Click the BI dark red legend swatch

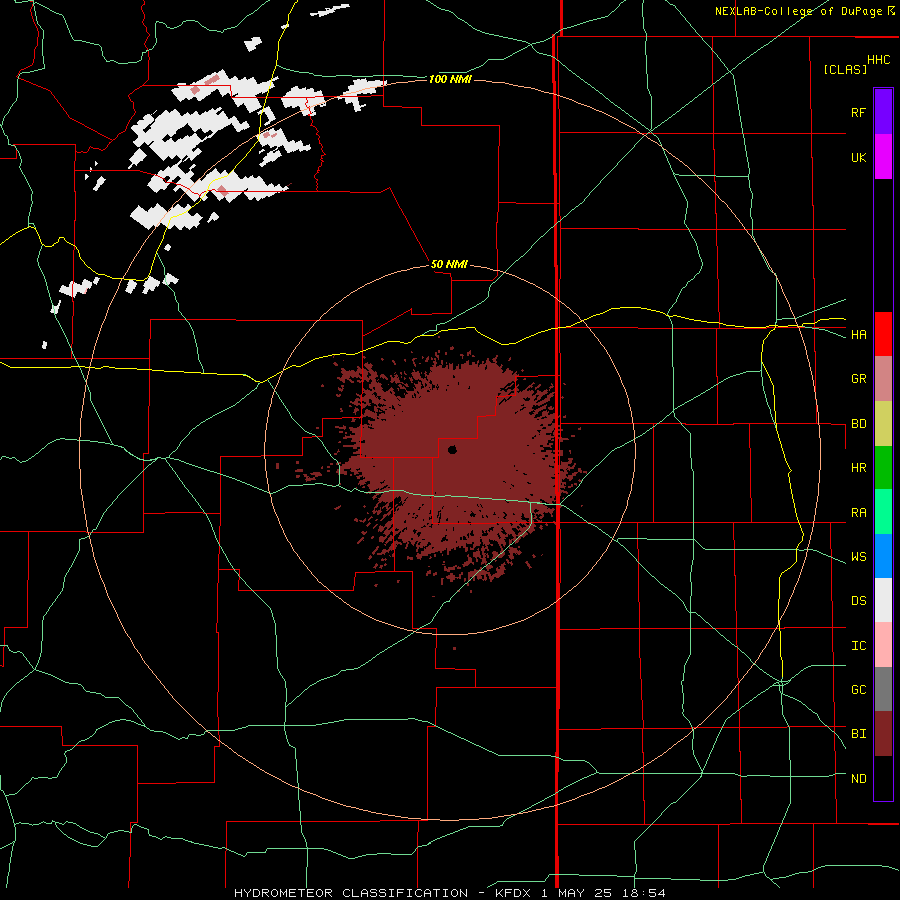tap(883, 734)
